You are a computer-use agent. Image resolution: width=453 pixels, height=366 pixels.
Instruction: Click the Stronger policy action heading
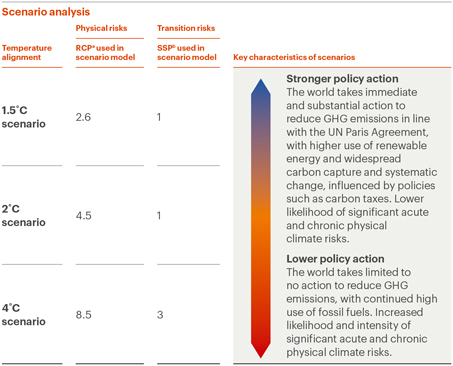(342, 79)
